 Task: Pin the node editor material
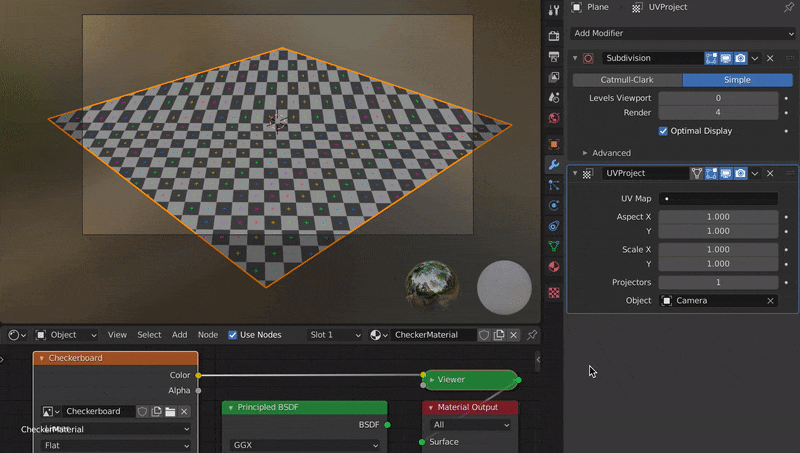(x=532, y=335)
